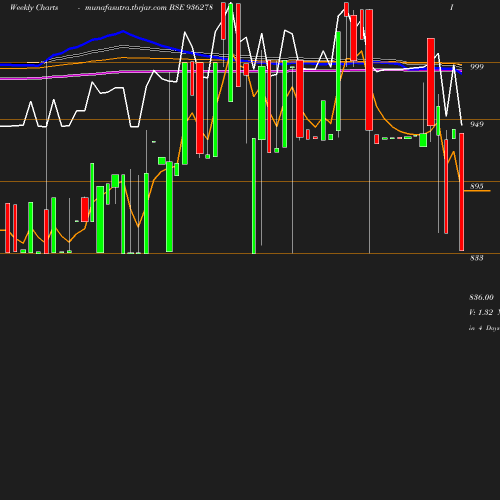Screen dimensions: 500x500
Task: Select the 999 price level label
Action: click(477, 67)
